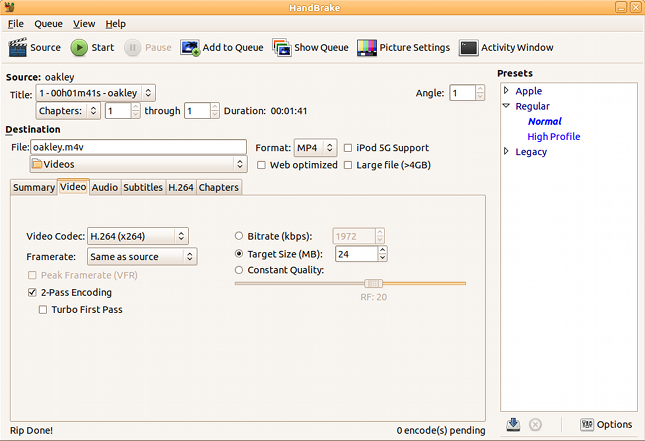Enable iPod 5G Support checkbox
The height and width of the screenshot is (441, 645).
click(x=348, y=148)
